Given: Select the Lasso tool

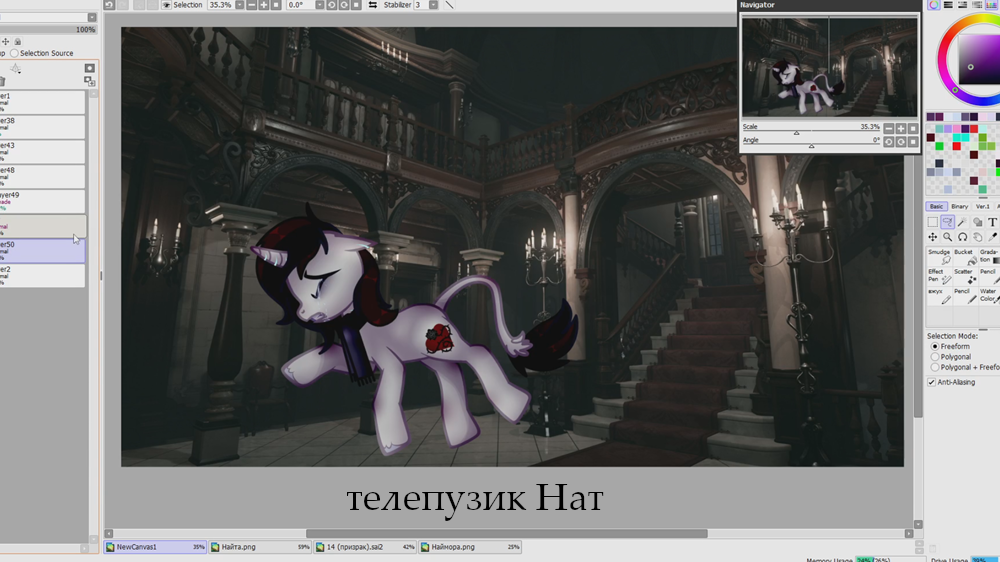Looking at the screenshot, I should coord(947,222).
